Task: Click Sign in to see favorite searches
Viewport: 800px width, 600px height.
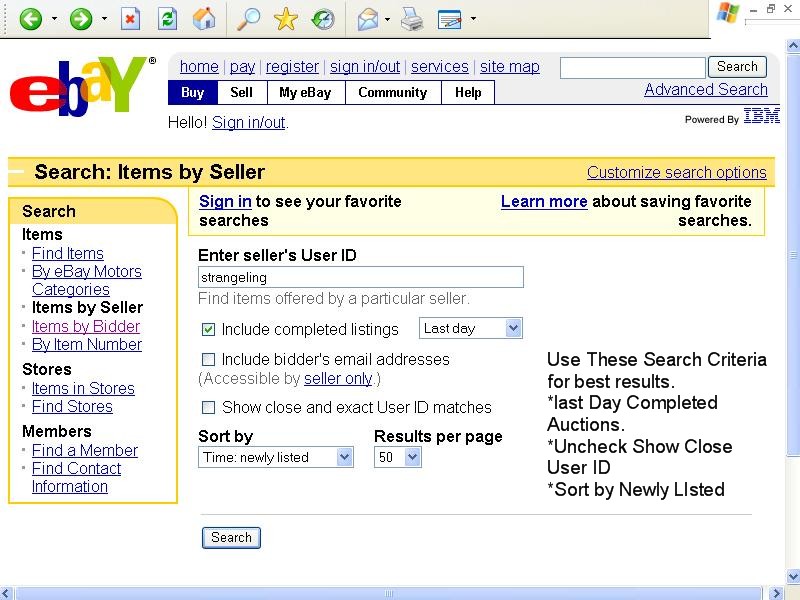Action: point(225,202)
